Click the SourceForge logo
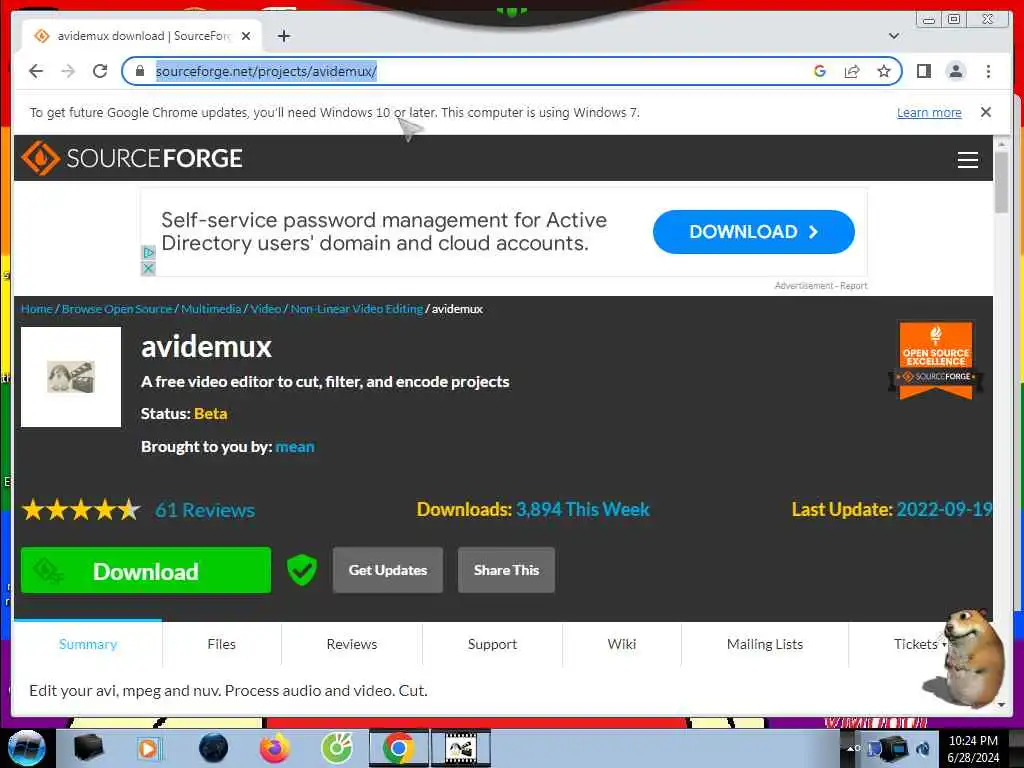Screen dimensions: 1024x768 click(132, 158)
